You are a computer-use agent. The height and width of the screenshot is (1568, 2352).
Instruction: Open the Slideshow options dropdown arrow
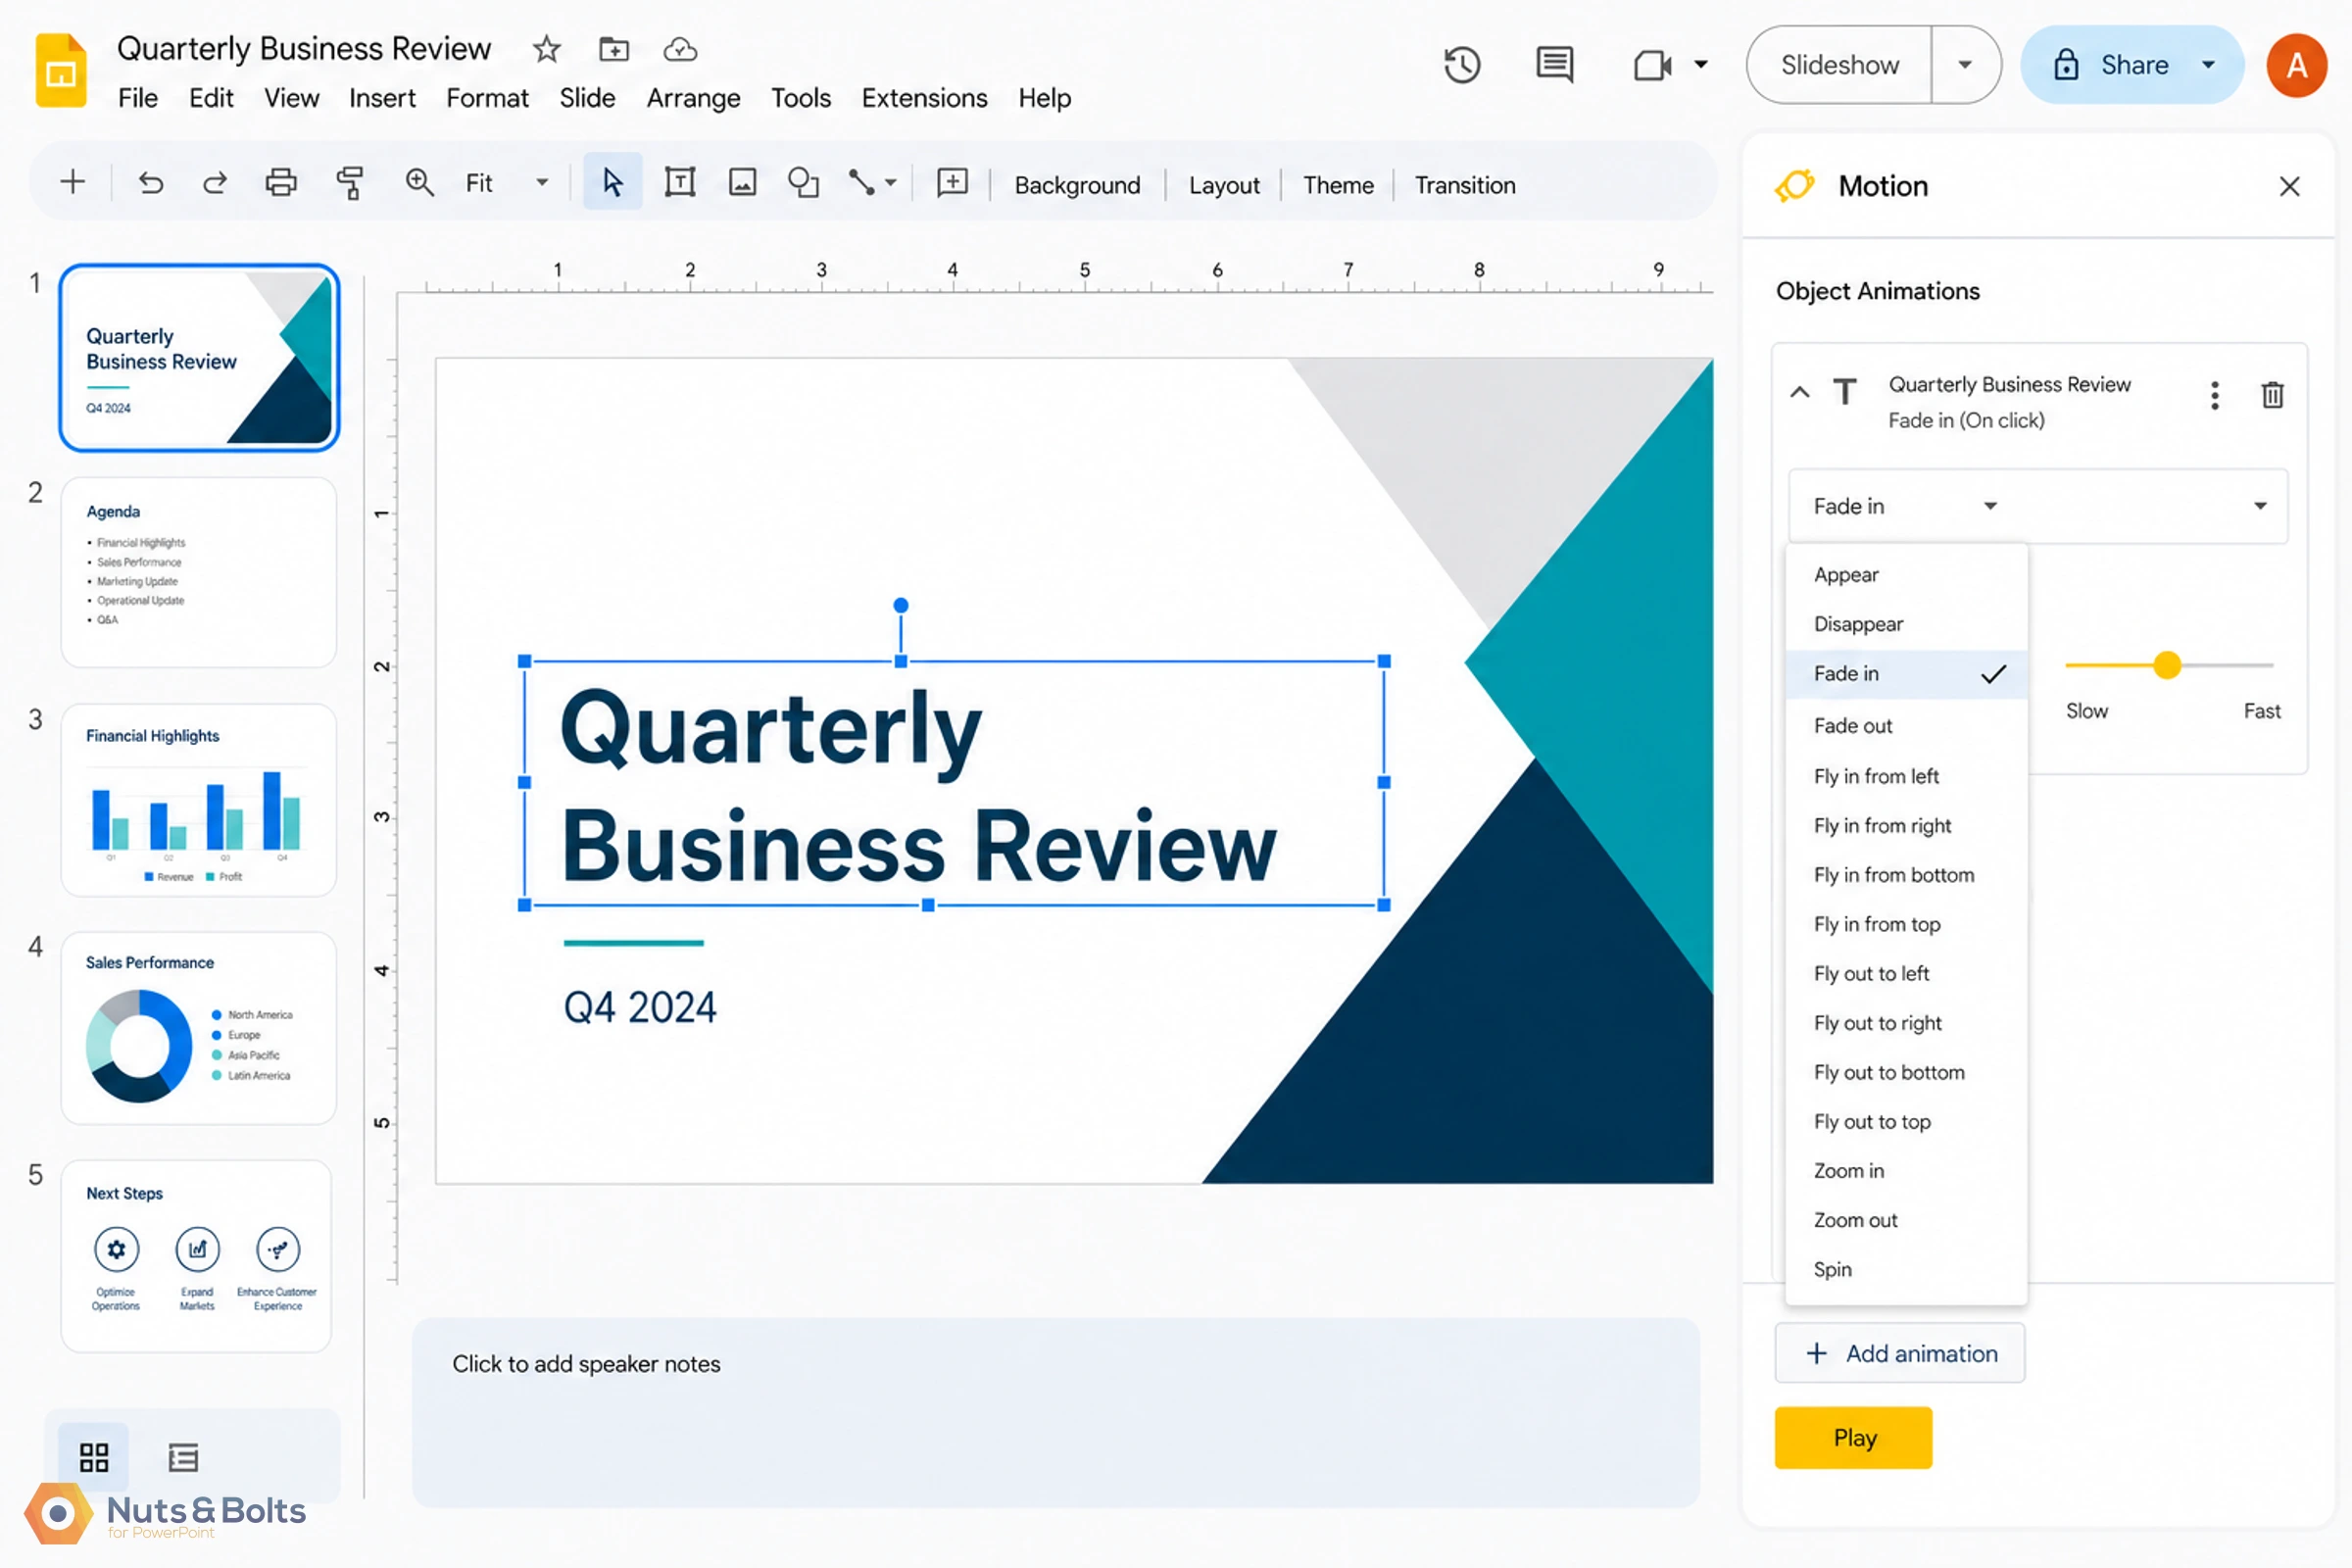(x=1964, y=66)
